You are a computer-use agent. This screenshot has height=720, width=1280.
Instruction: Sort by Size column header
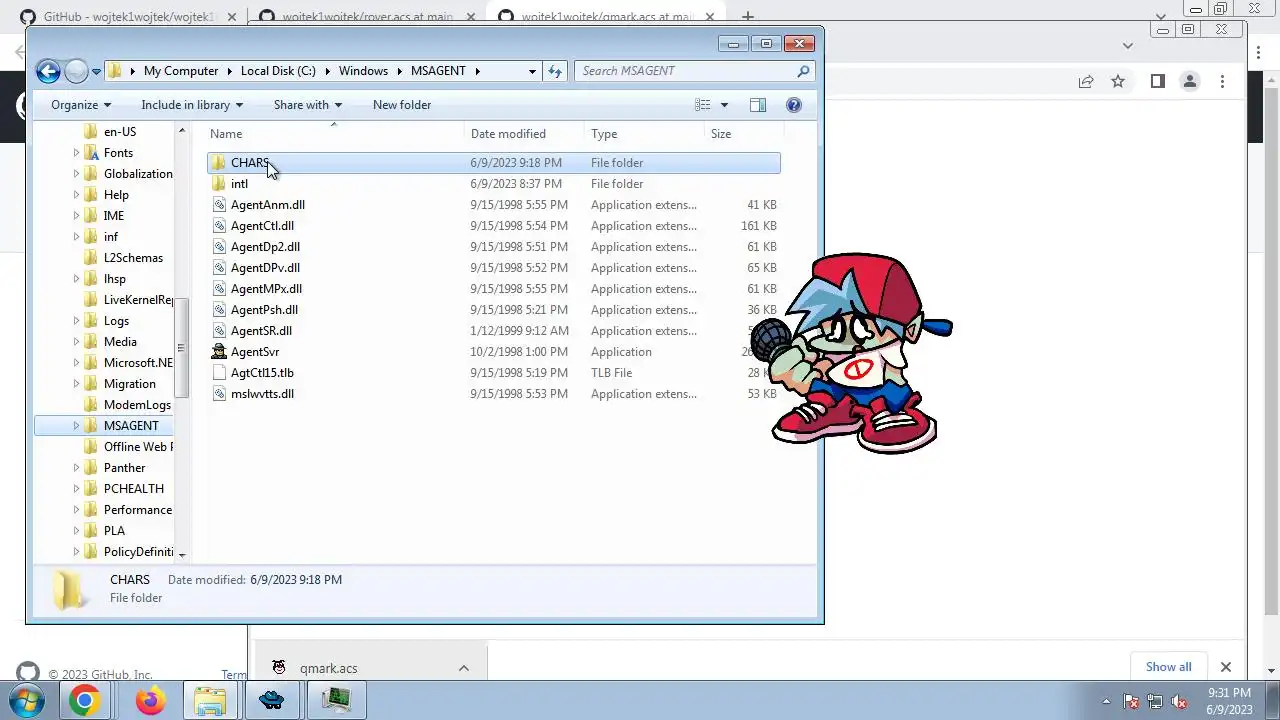[x=744, y=134]
